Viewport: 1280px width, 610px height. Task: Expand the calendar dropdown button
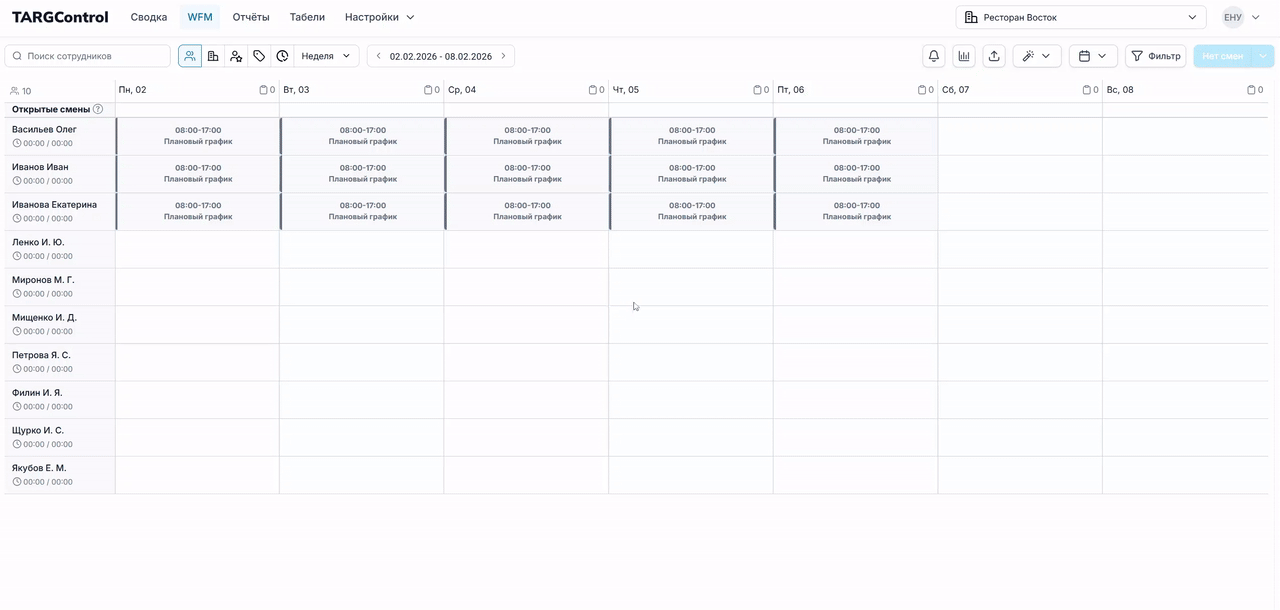pyautogui.click(x=1092, y=56)
